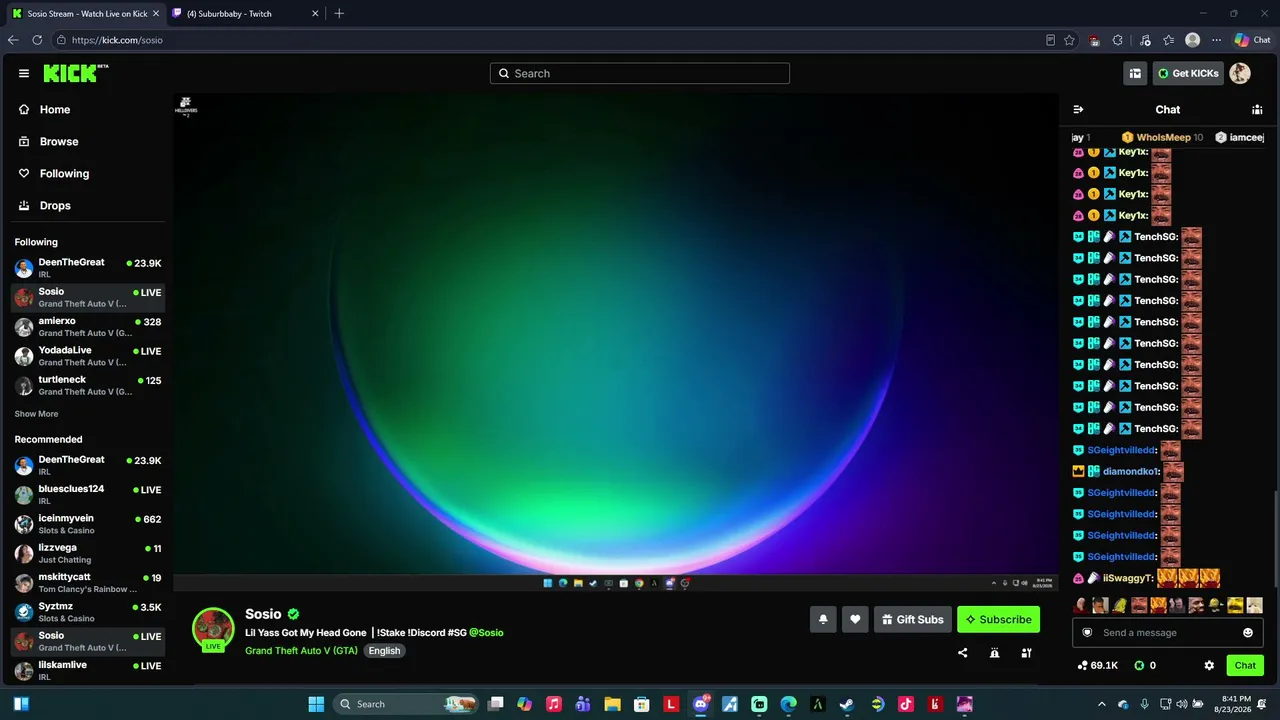
Task: Select the Sosio Stream Kick tab
Action: click(86, 14)
